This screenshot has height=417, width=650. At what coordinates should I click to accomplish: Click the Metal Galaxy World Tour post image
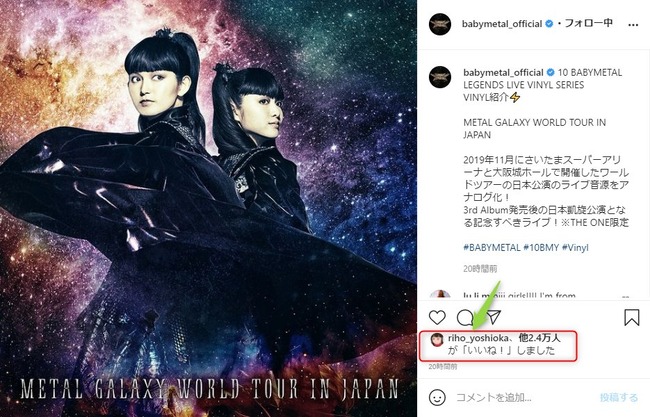coord(208,208)
